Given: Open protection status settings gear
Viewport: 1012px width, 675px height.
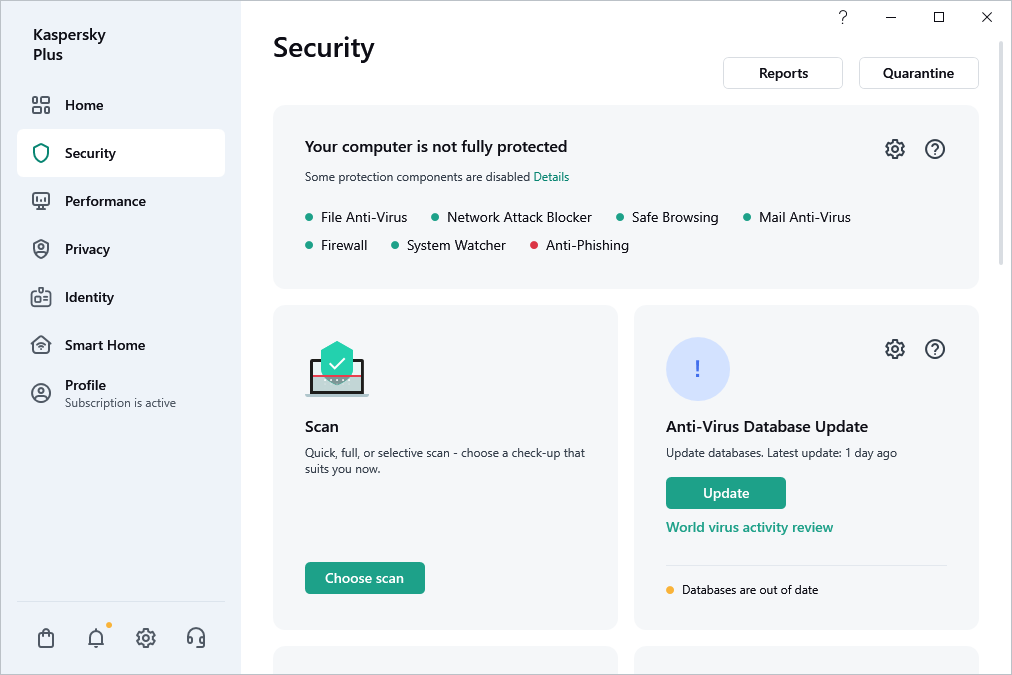Looking at the screenshot, I should coord(894,148).
